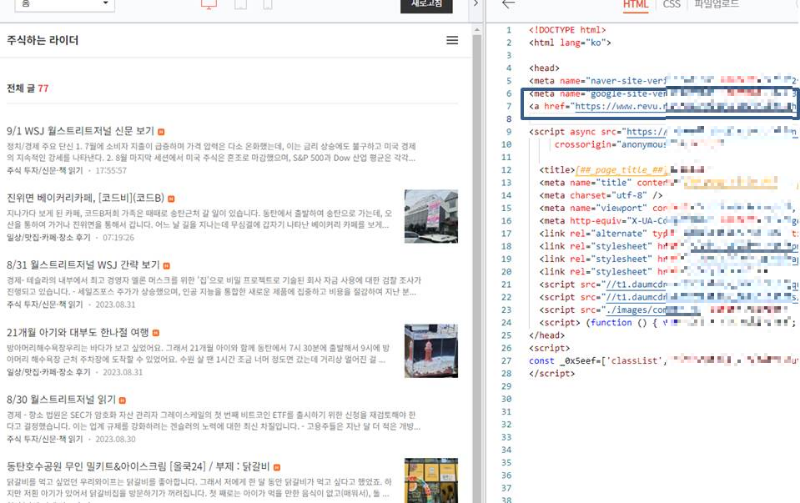Click the timestamp 17:55:57 under first post

pyautogui.click(x=111, y=170)
